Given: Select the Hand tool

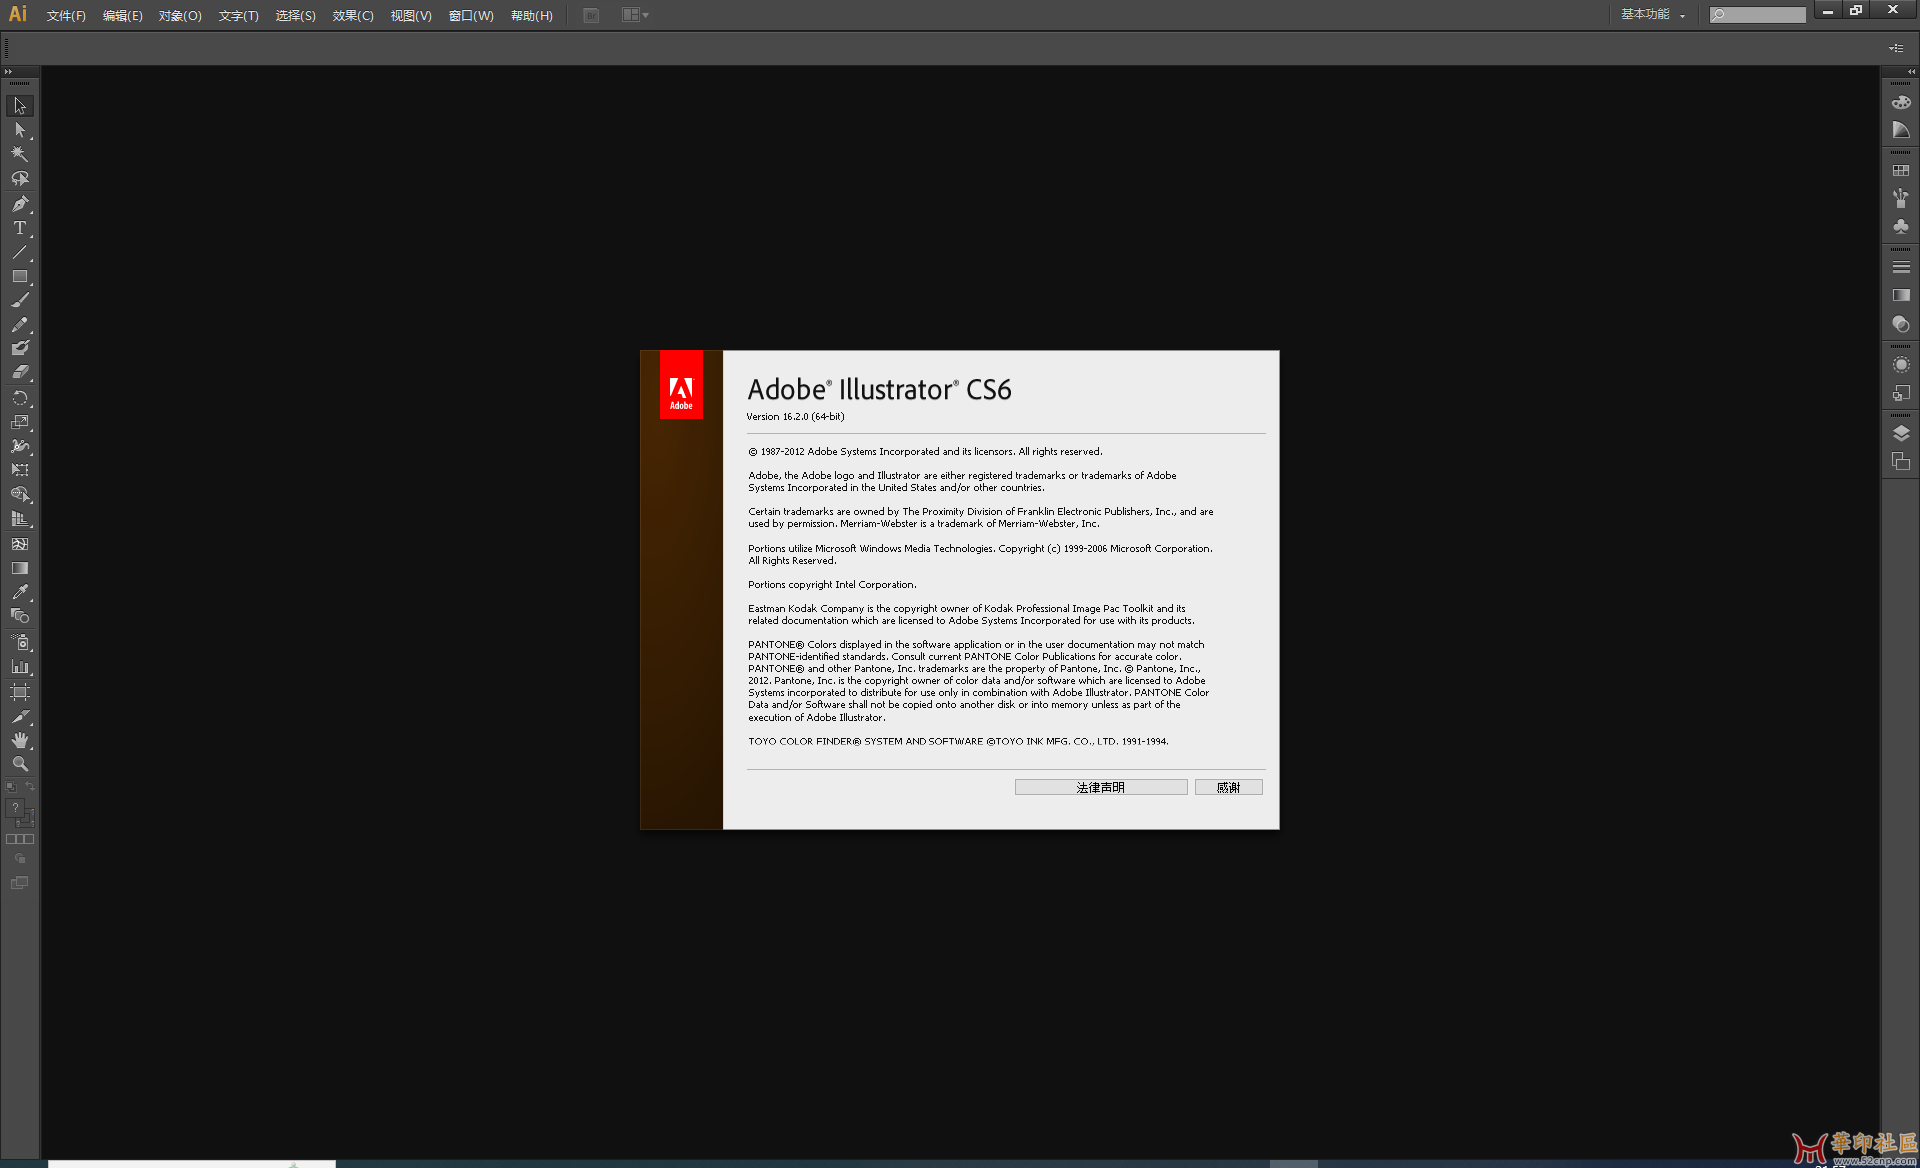Looking at the screenshot, I should pos(19,740).
